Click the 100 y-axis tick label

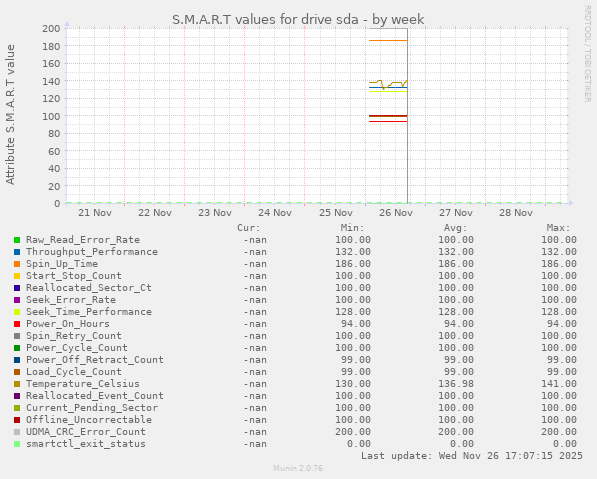pyautogui.click(x=51, y=116)
